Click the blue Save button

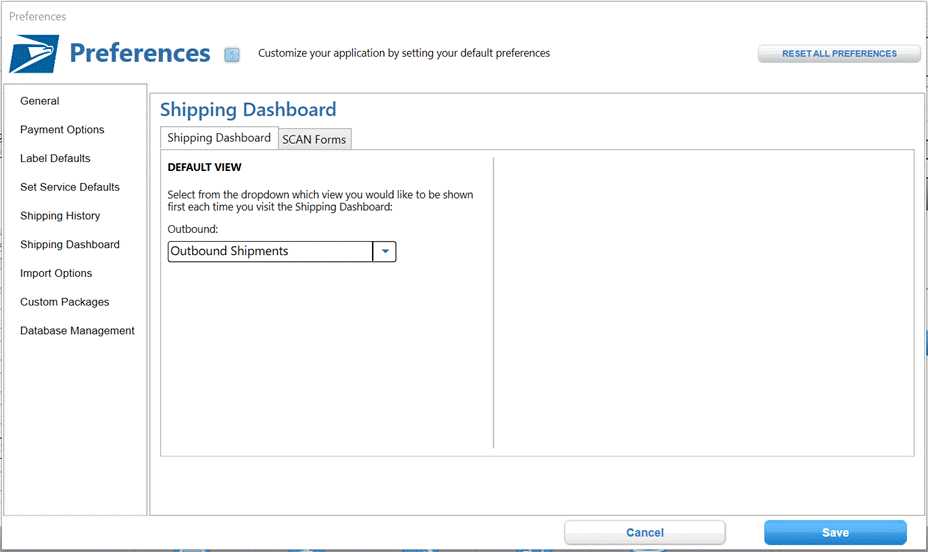(x=835, y=532)
